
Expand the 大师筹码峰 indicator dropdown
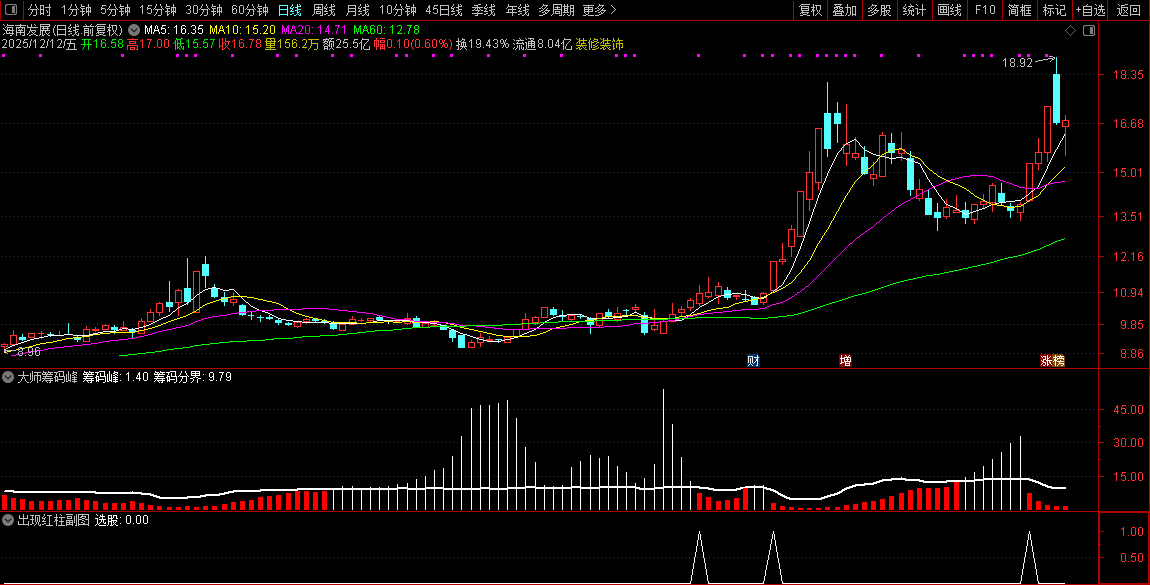9,378
